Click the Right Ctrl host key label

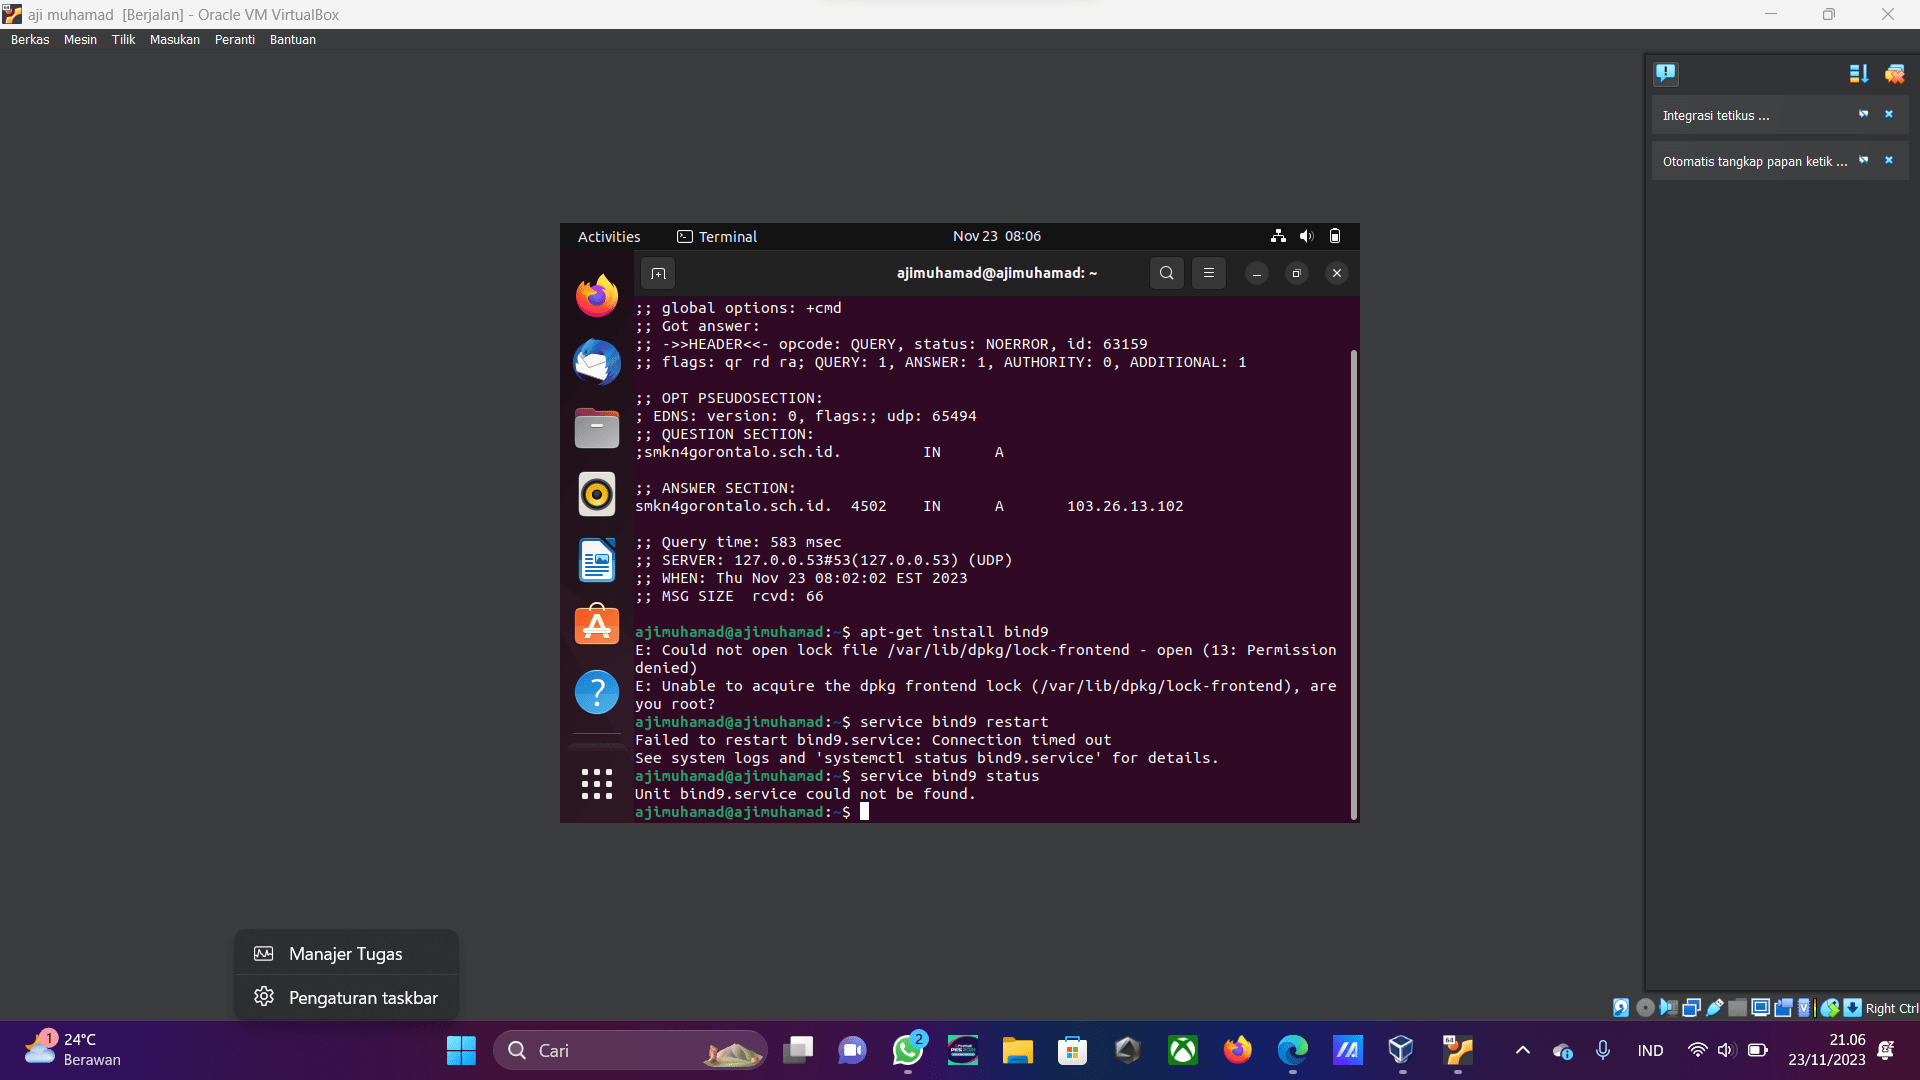[1892, 1009]
